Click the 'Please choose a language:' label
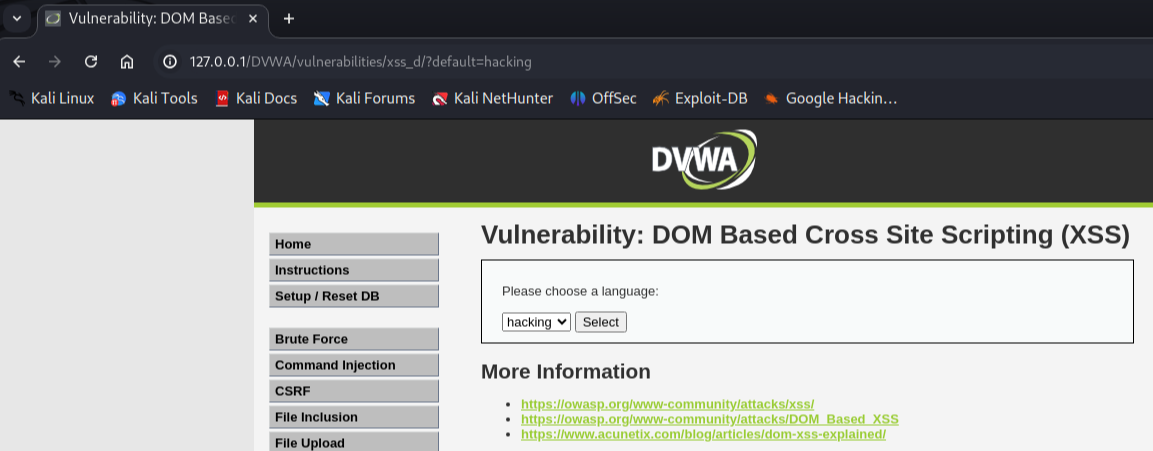 [x=580, y=291]
